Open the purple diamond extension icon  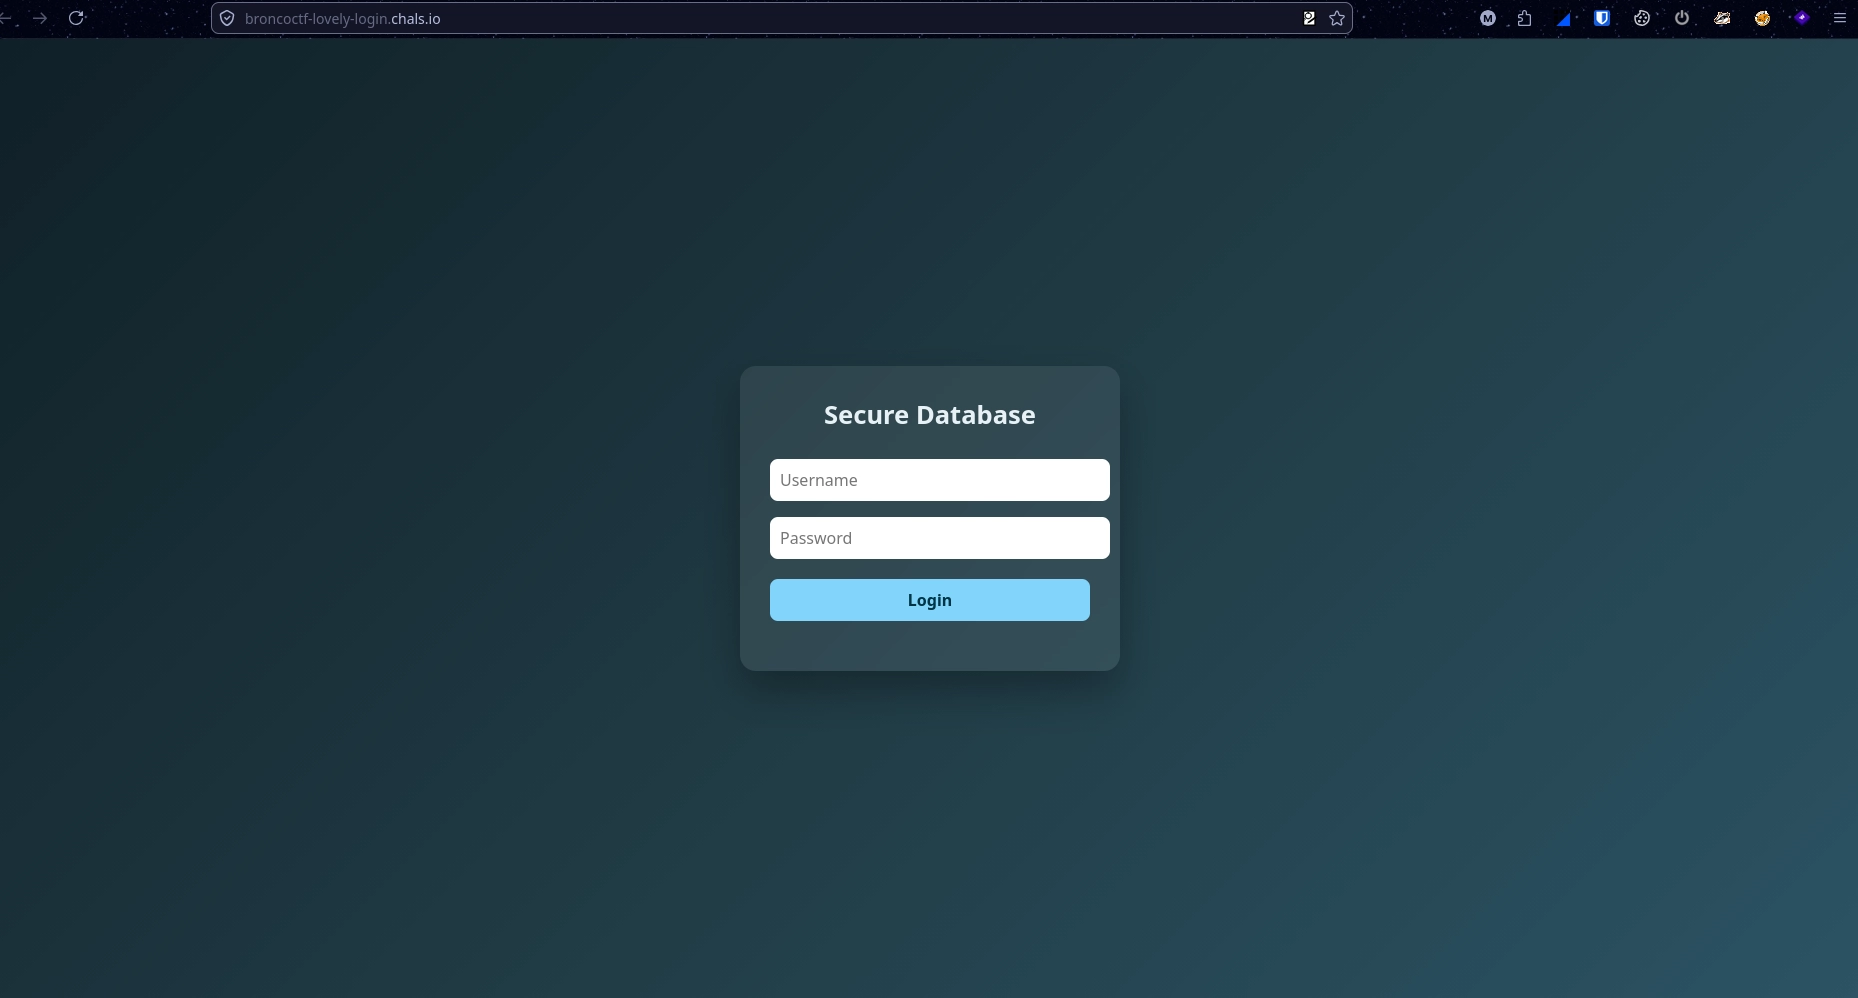pos(1802,18)
